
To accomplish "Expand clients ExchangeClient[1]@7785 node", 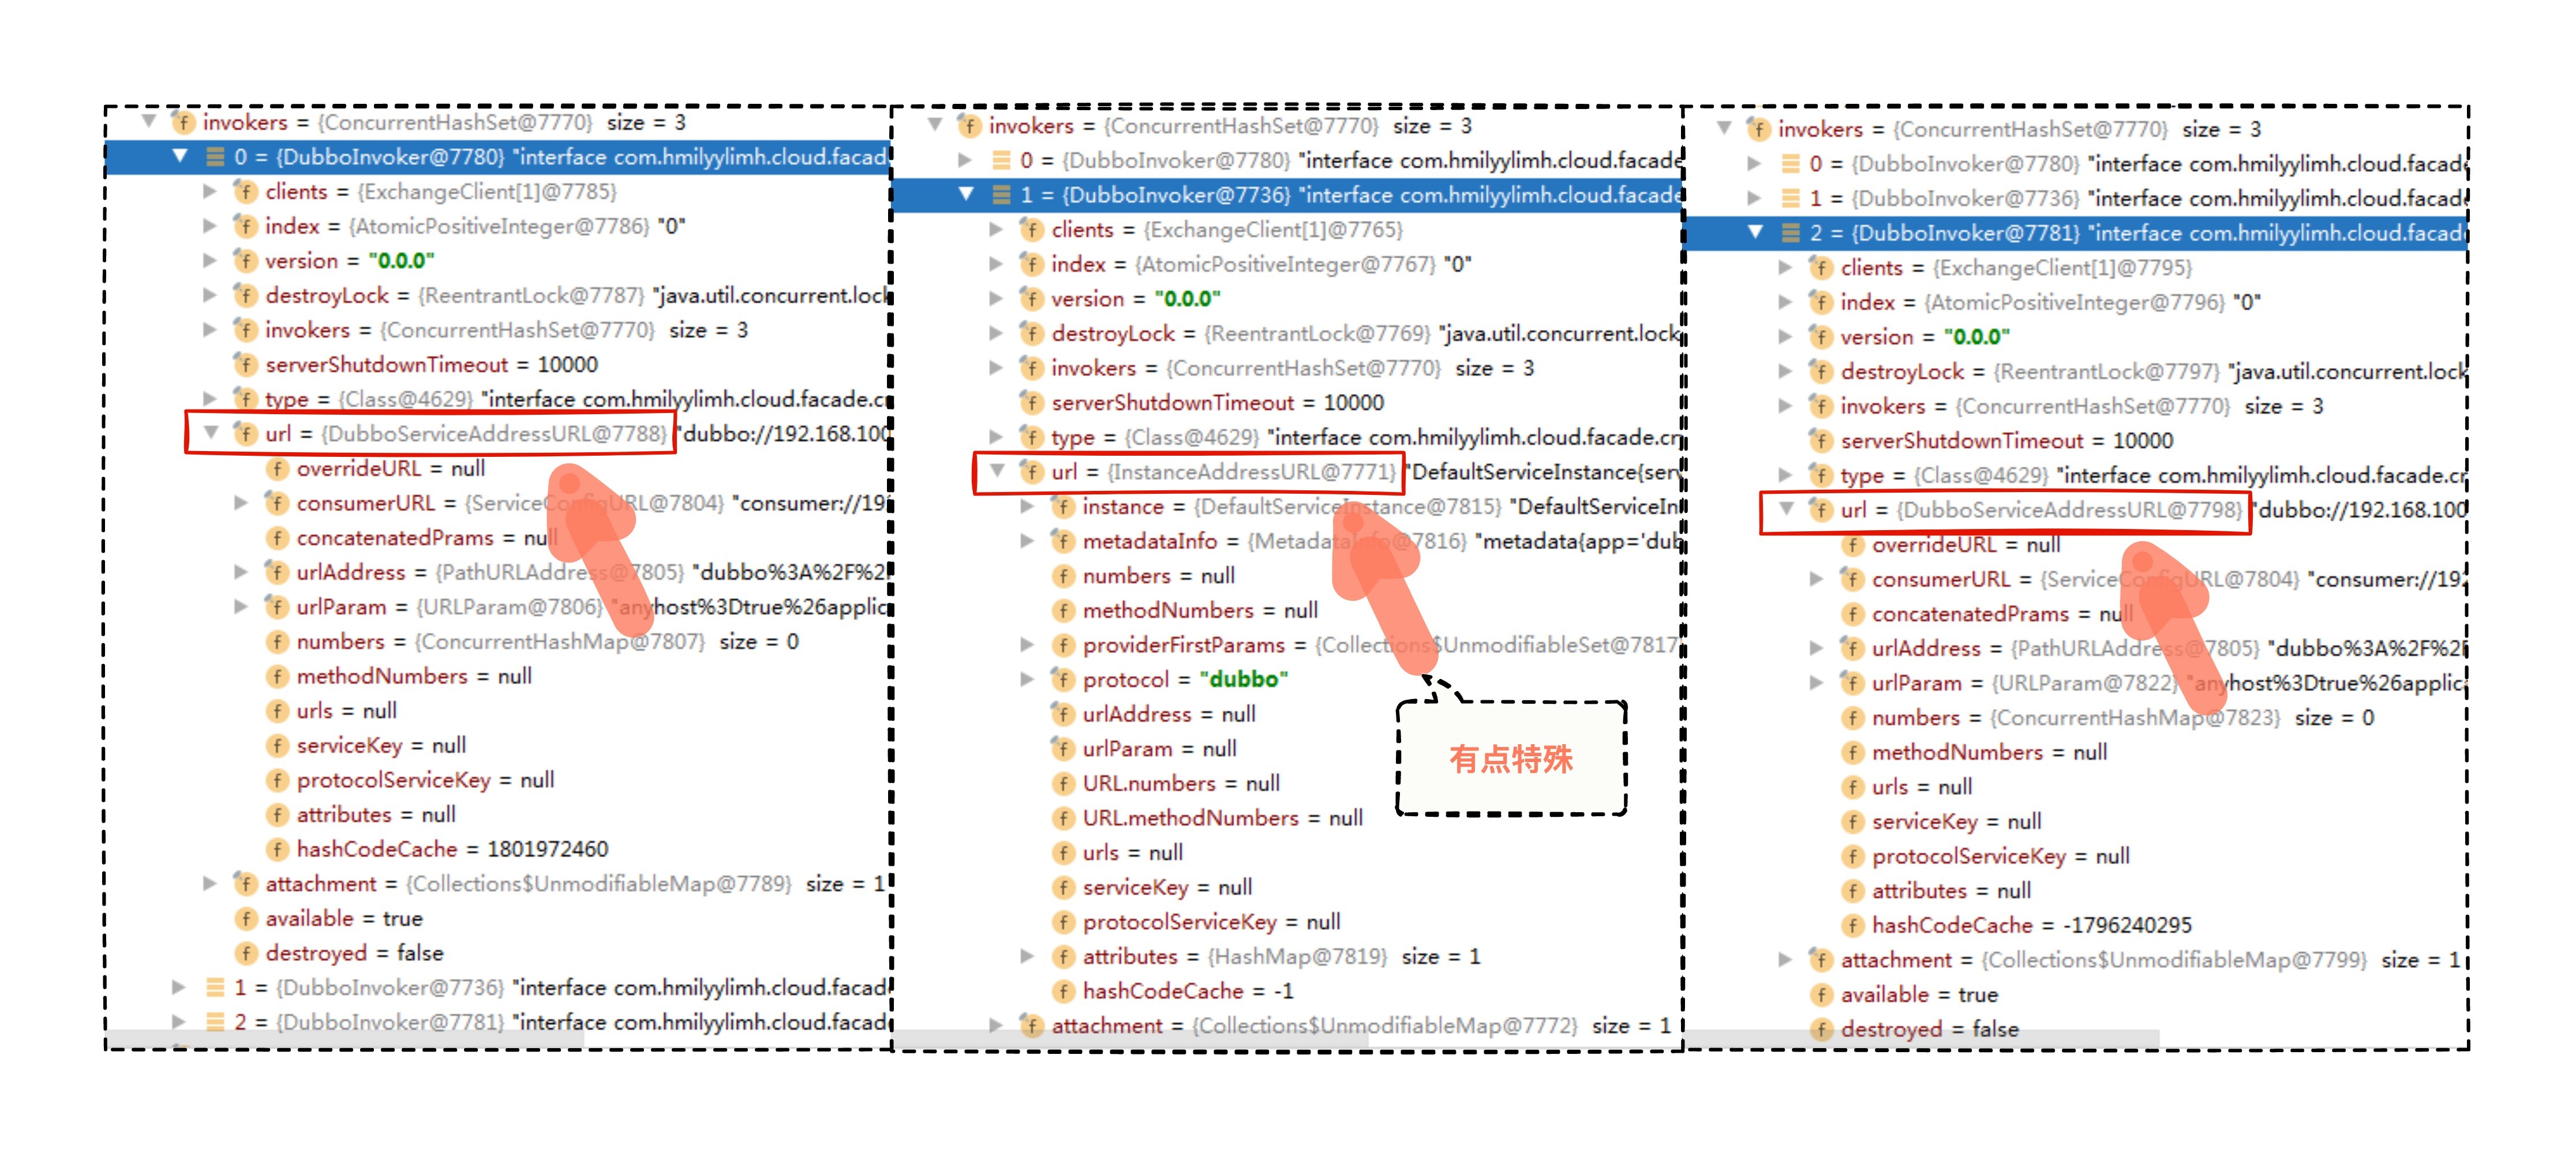I will pos(209,191).
